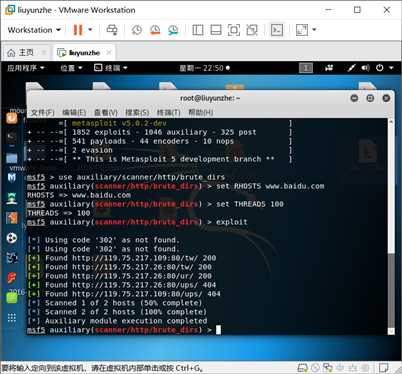Click the terminal cursor at the msf5 prompt

(218, 330)
